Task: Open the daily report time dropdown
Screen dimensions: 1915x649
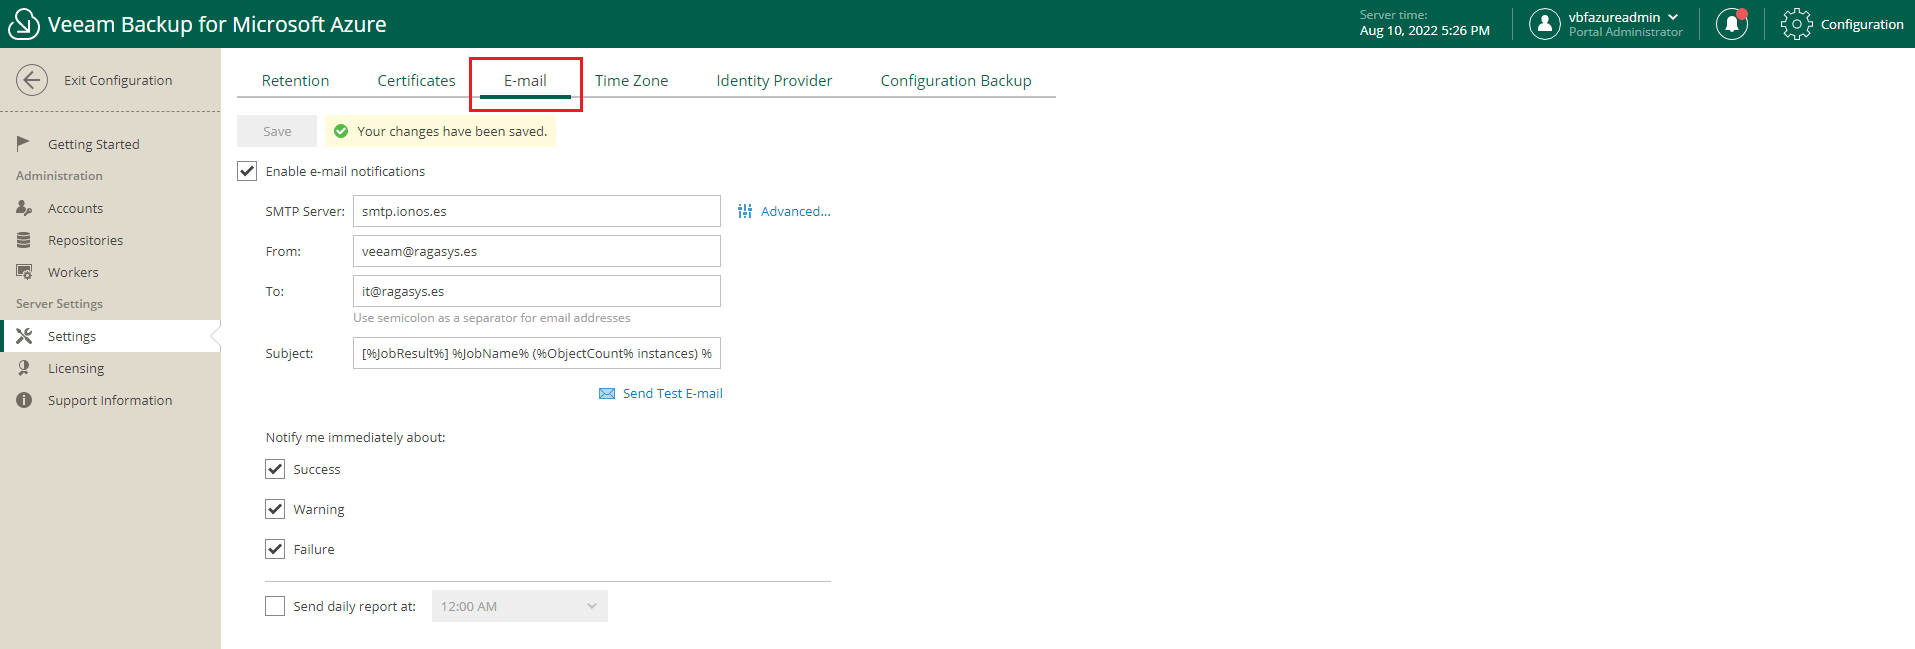Action: point(520,606)
